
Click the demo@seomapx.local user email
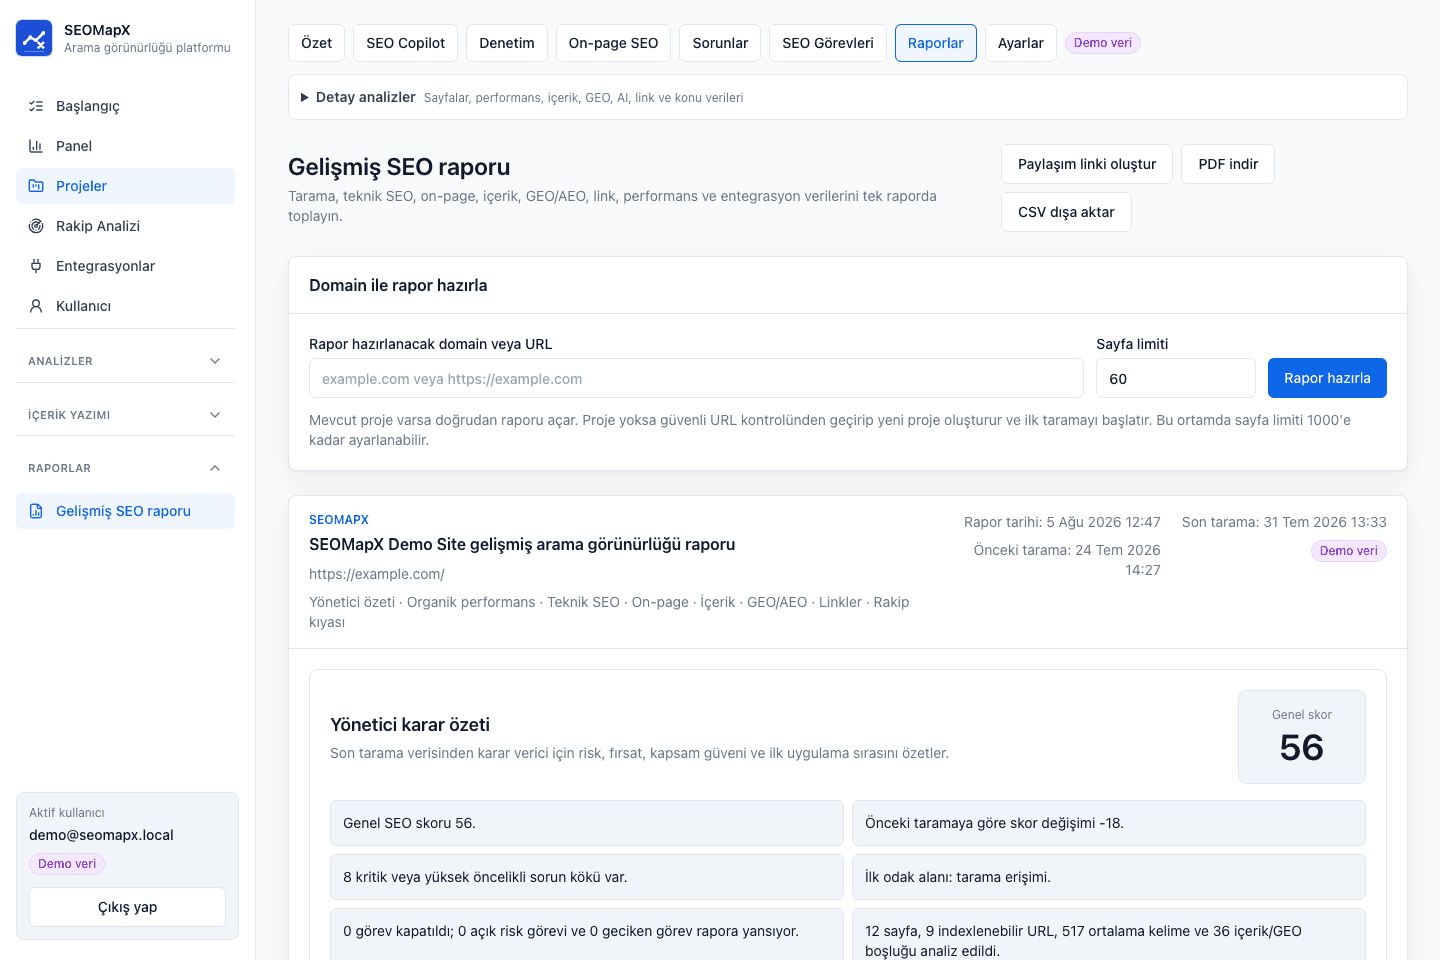point(101,835)
